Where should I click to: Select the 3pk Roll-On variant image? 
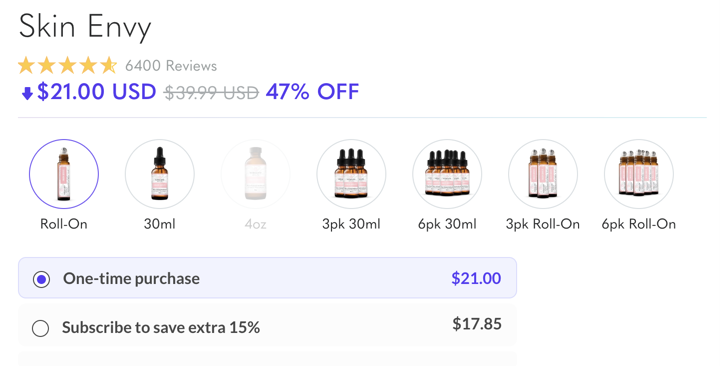coord(543,174)
